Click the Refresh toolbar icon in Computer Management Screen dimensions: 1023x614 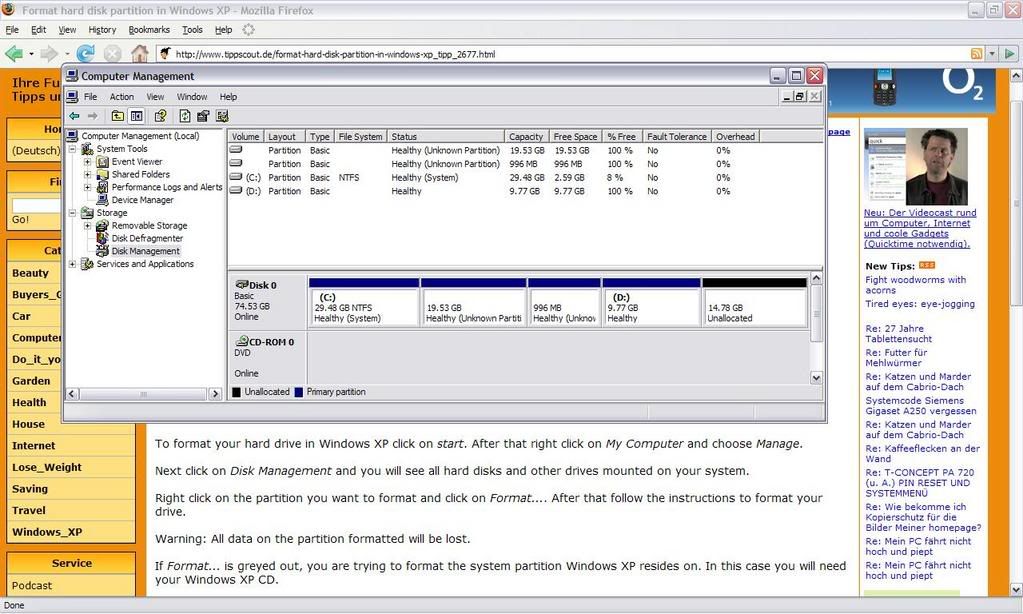tap(185, 116)
